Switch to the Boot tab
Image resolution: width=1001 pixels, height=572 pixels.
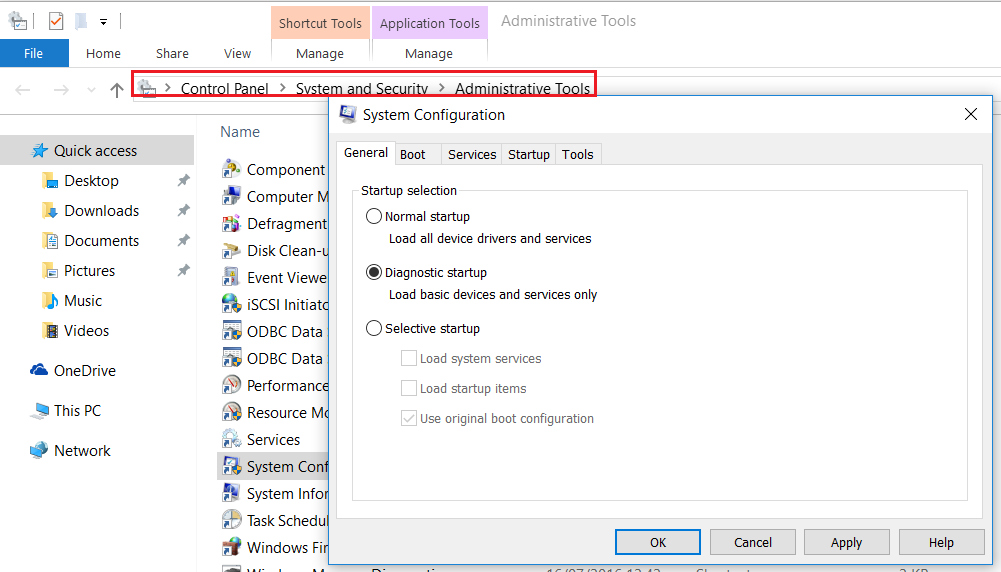[x=418, y=154]
